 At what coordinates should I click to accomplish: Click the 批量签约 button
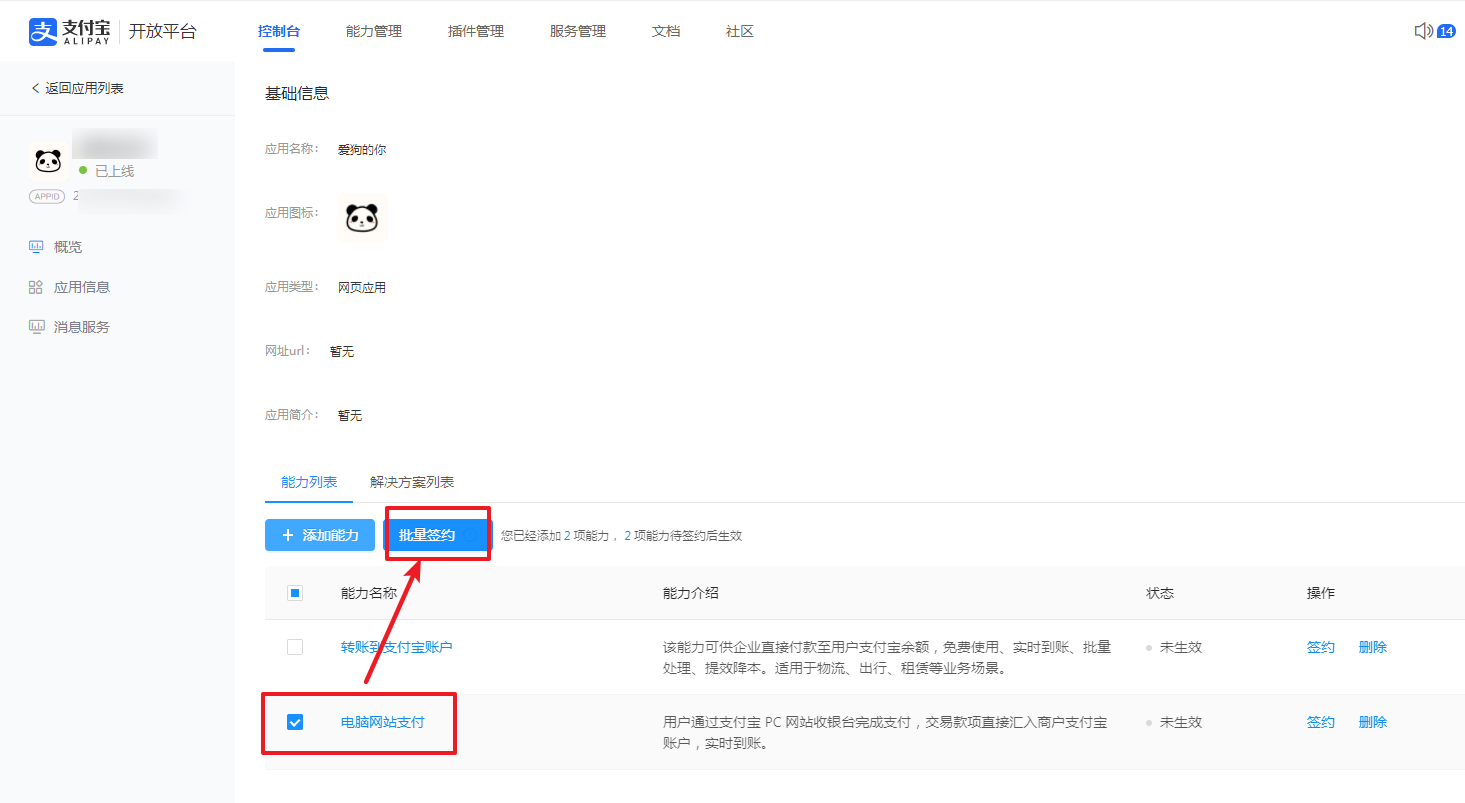[x=438, y=535]
